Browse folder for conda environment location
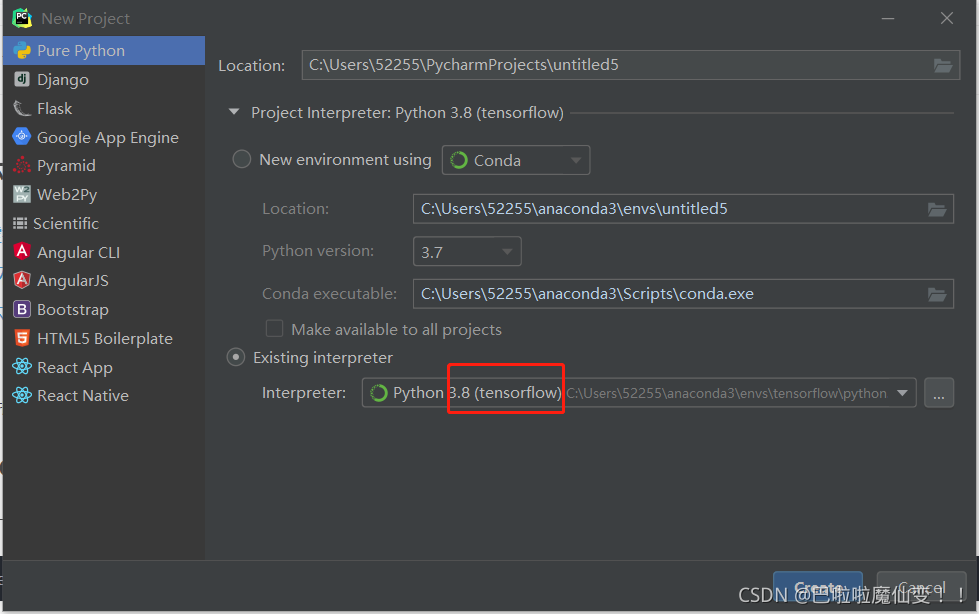The image size is (979, 614). point(937,209)
